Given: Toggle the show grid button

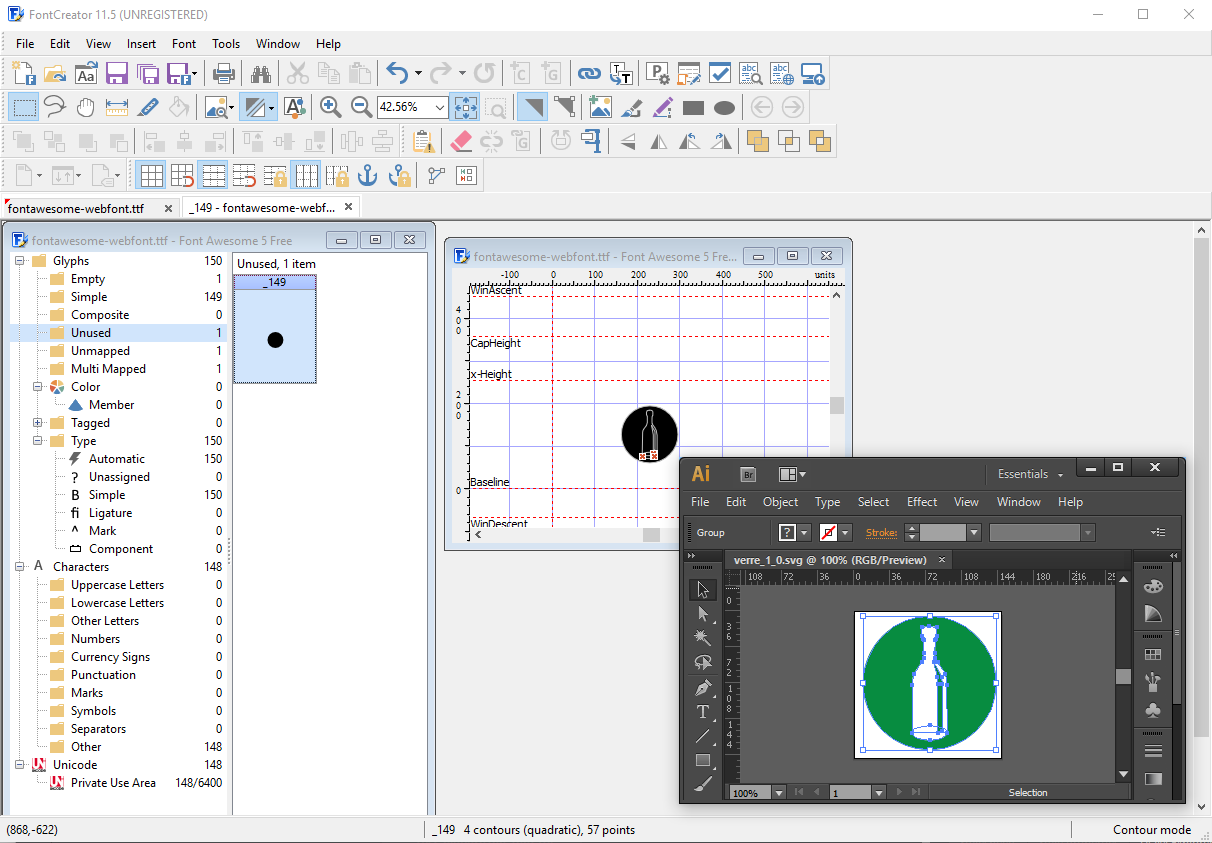Looking at the screenshot, I should coord(151,175).
